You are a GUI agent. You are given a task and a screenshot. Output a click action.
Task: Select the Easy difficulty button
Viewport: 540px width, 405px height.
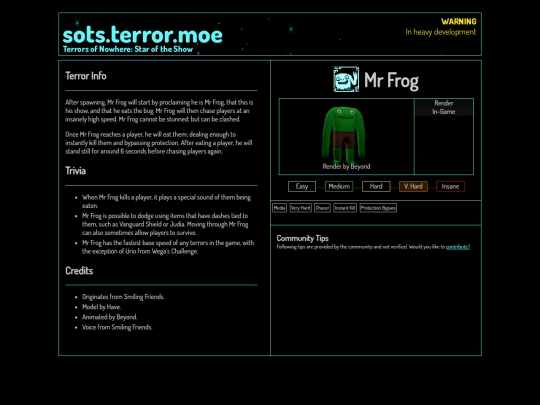302,186
